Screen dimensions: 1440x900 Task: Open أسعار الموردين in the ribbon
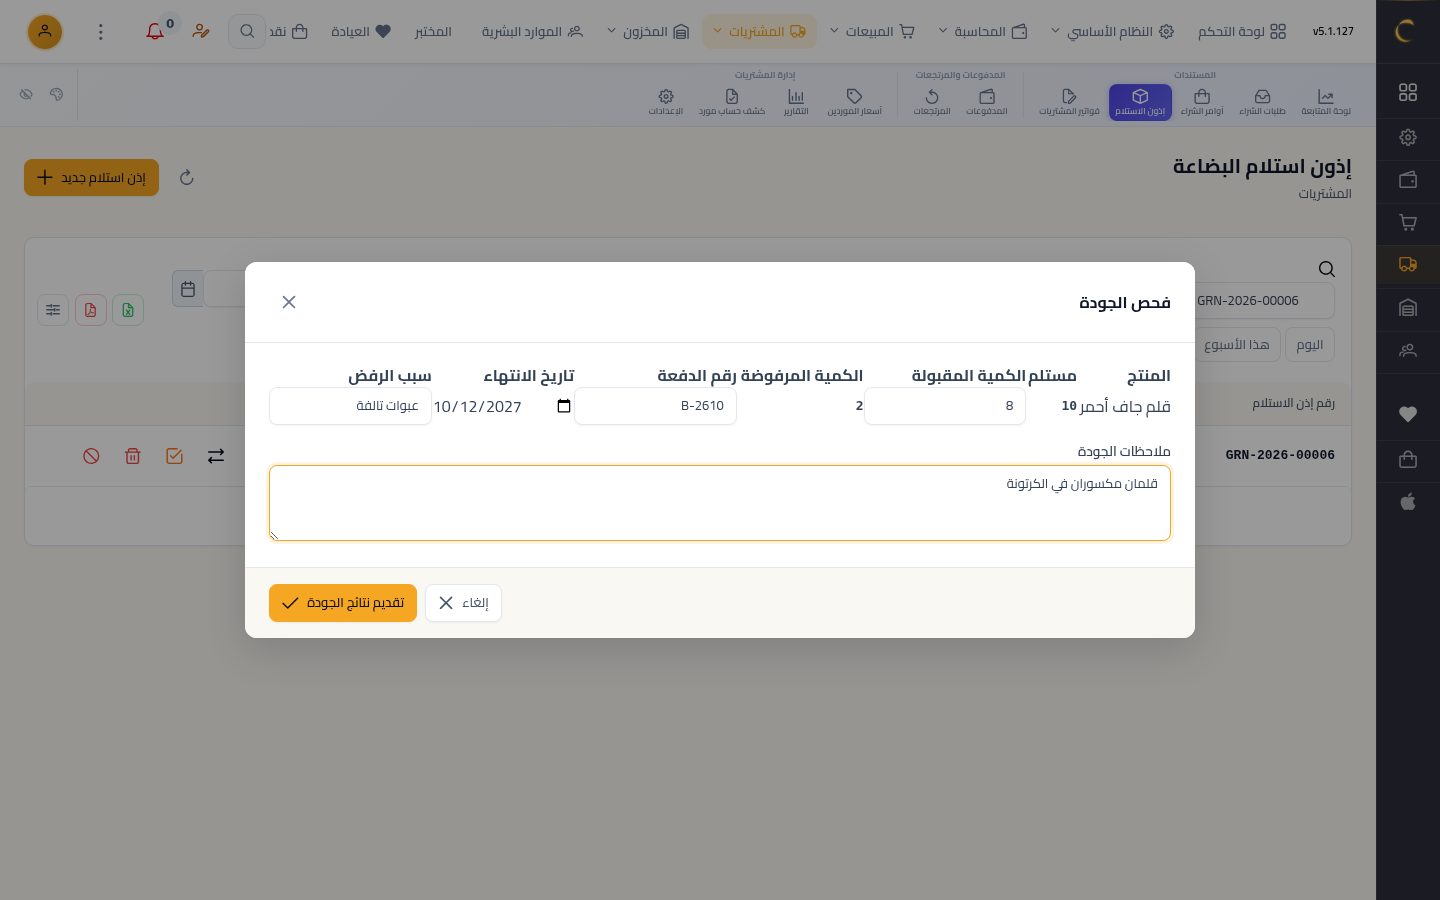(854, 102)
